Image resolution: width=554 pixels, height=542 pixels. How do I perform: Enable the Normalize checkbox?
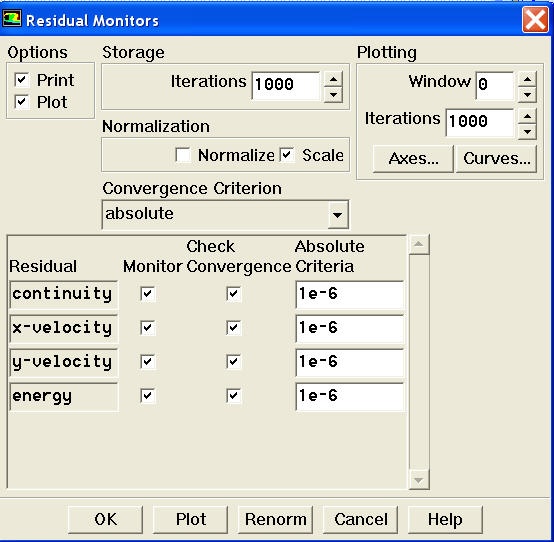click(x=183, y=155)
